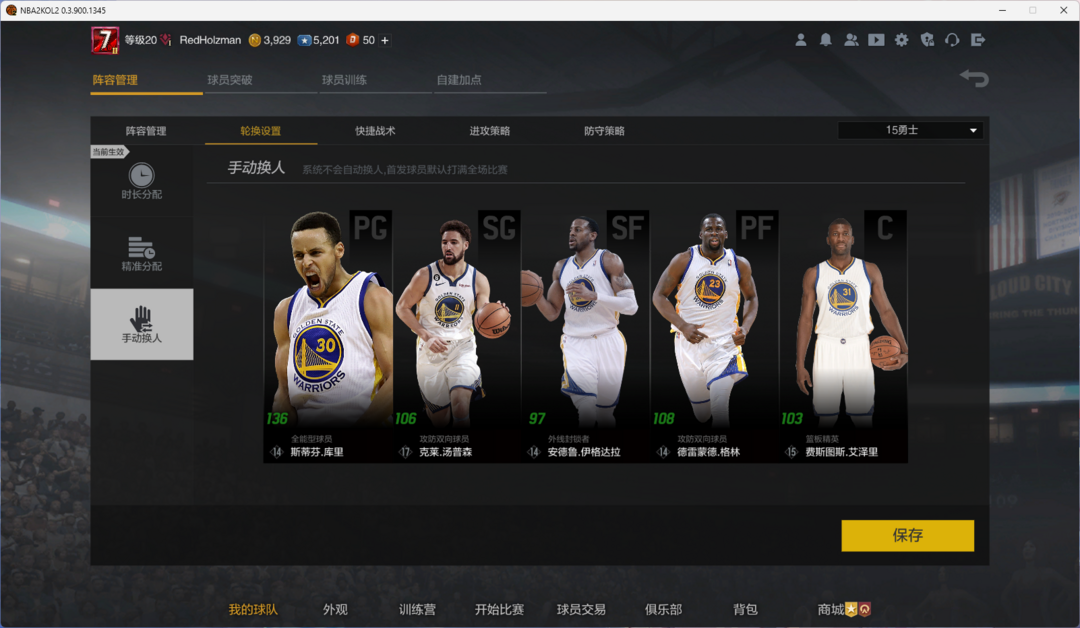Open the 进攻策略 sub-tab
The width and height of the screenshot is (1080, 628).
[x=490, y=131]
